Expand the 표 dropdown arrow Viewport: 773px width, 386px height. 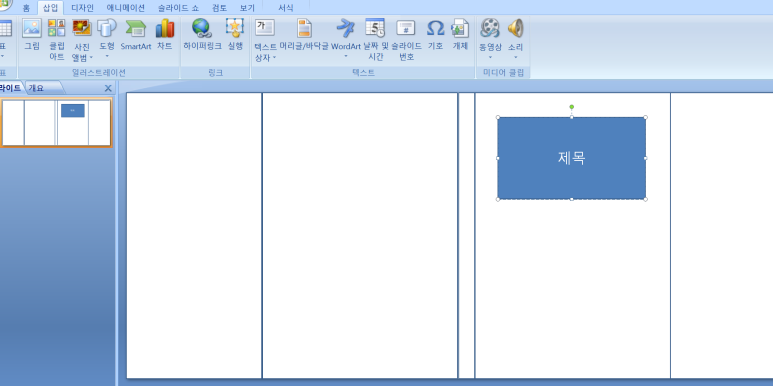click(x=2, y=57)
